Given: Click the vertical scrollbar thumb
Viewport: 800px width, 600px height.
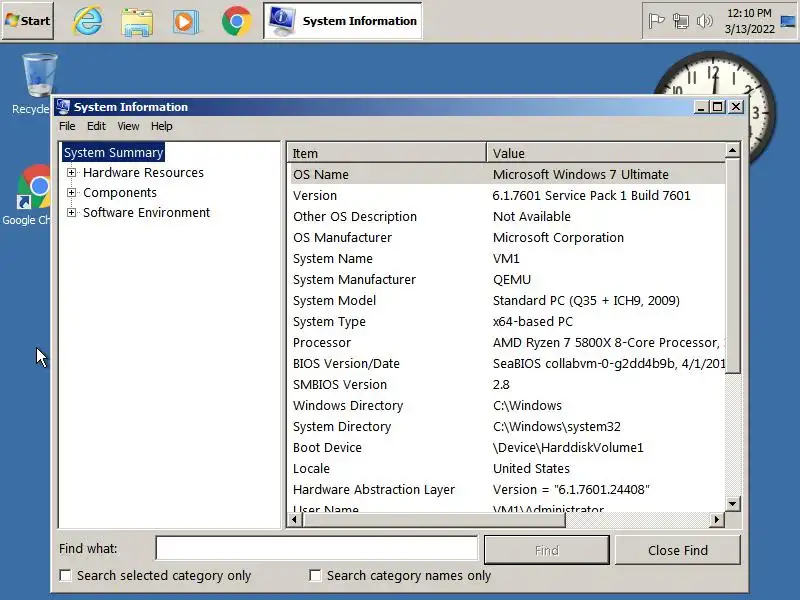Looking at the screenshot, I should [732, 265].
